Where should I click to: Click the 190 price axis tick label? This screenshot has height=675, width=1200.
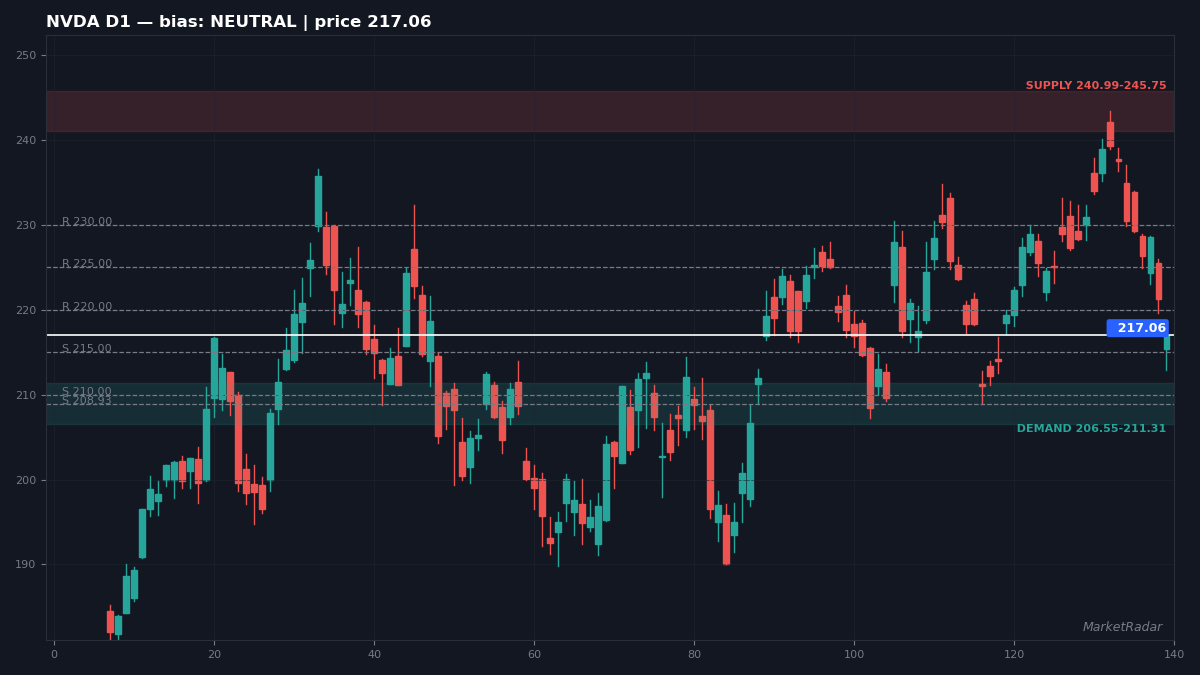tap(27, 565)
